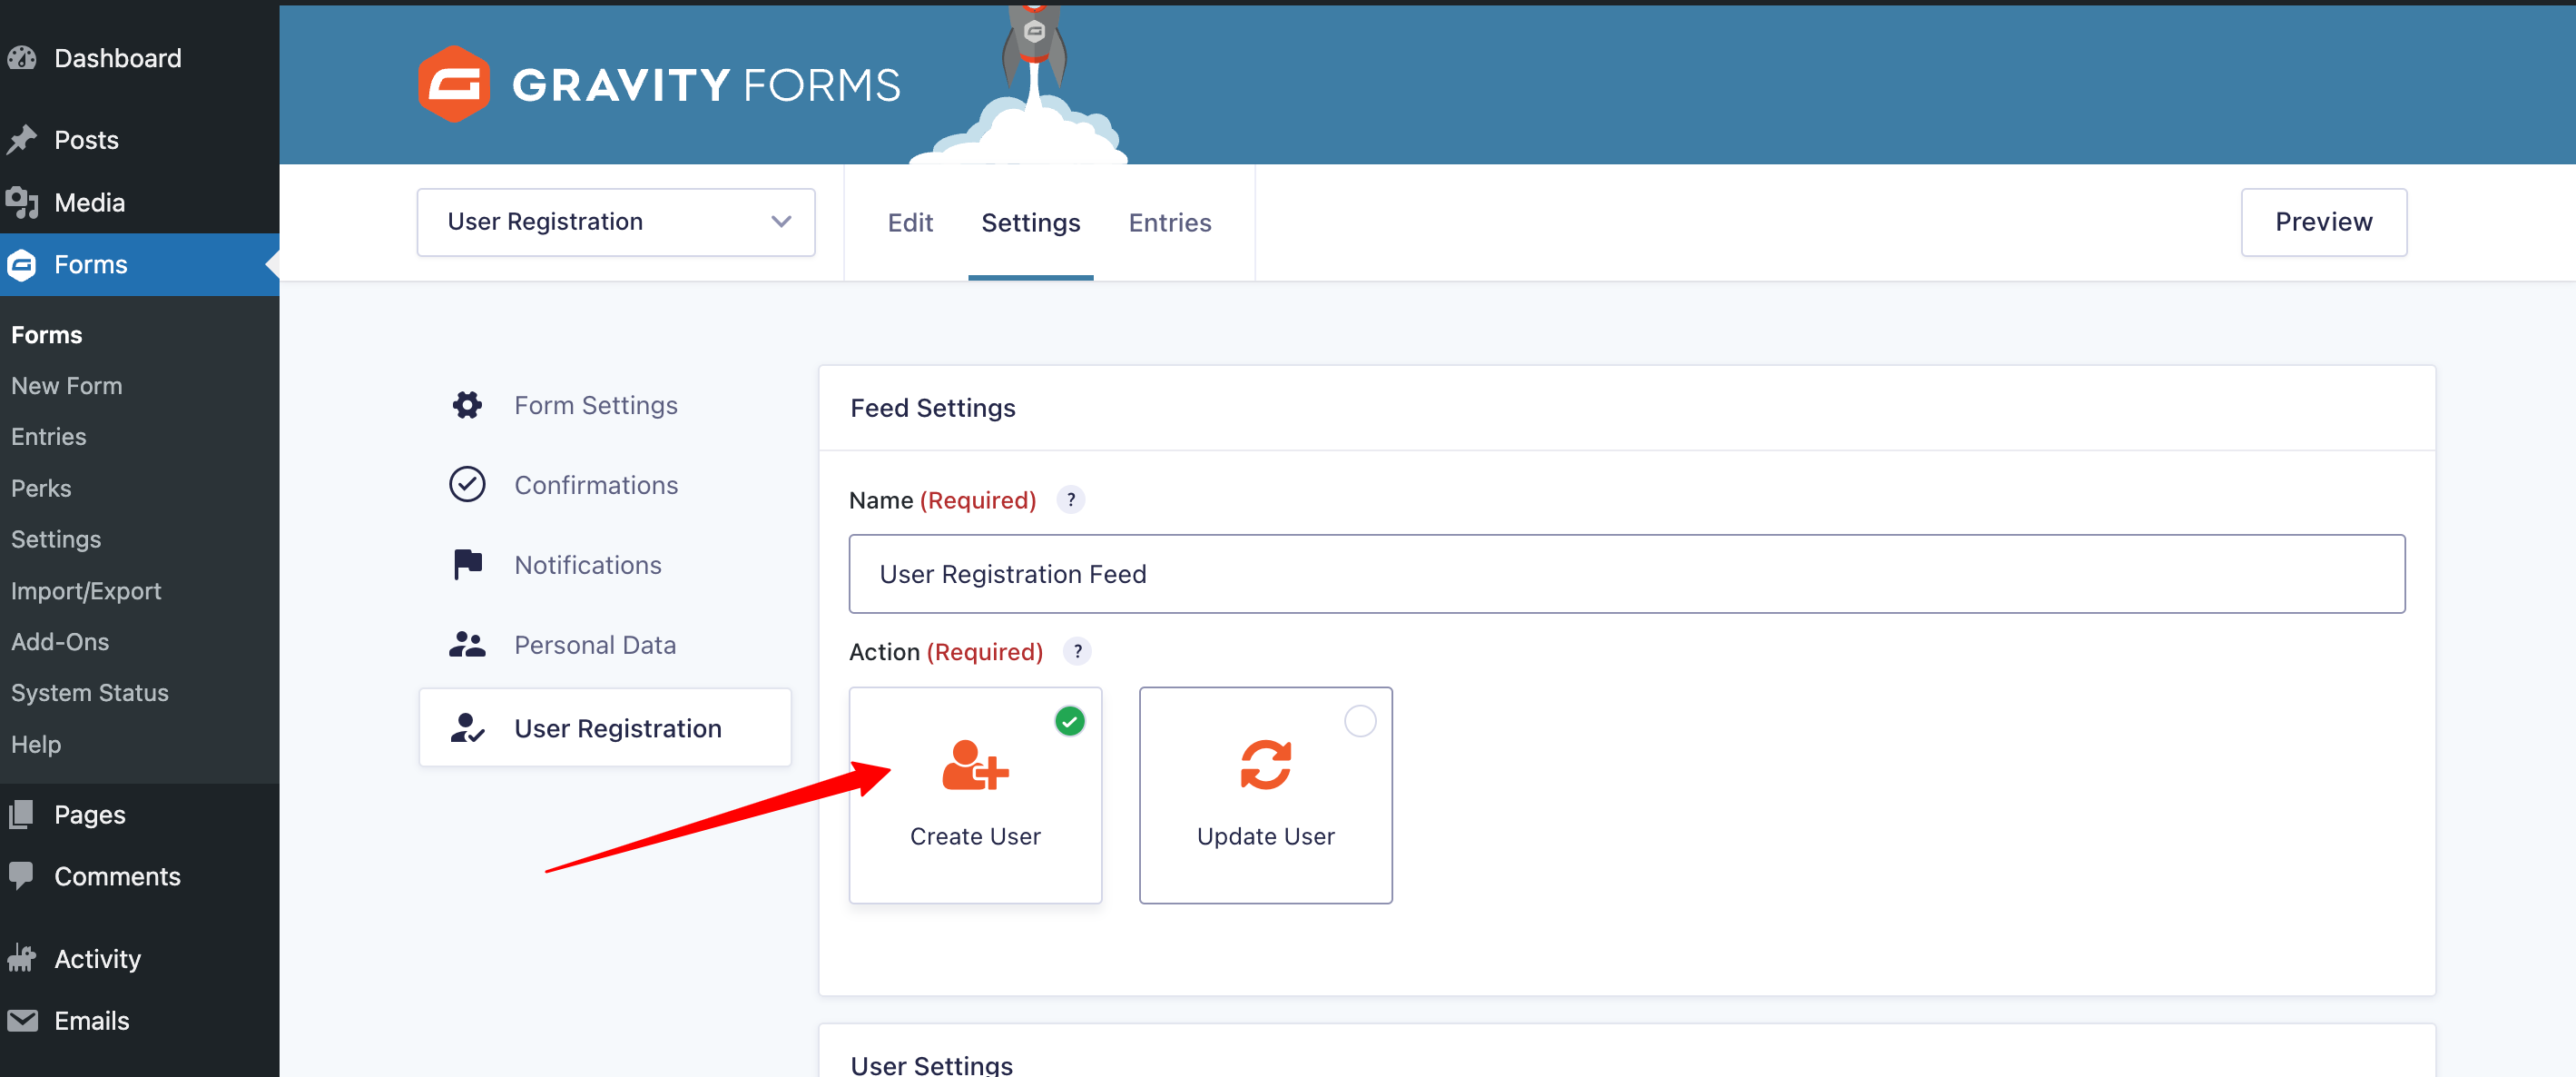Click the Personal Data people icon
This screenshot has height=1077, width=2576.
467,645
